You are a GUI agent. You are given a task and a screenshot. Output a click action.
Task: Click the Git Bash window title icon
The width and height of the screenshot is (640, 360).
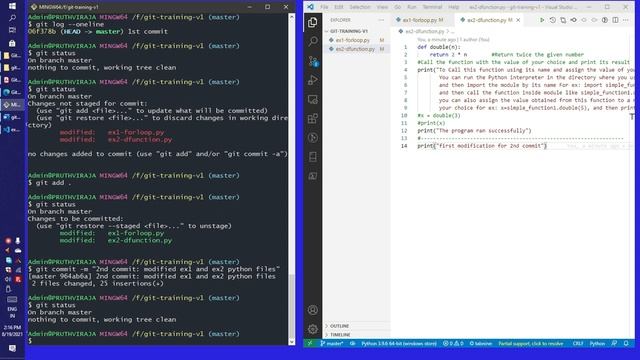(x=34, y=7)
